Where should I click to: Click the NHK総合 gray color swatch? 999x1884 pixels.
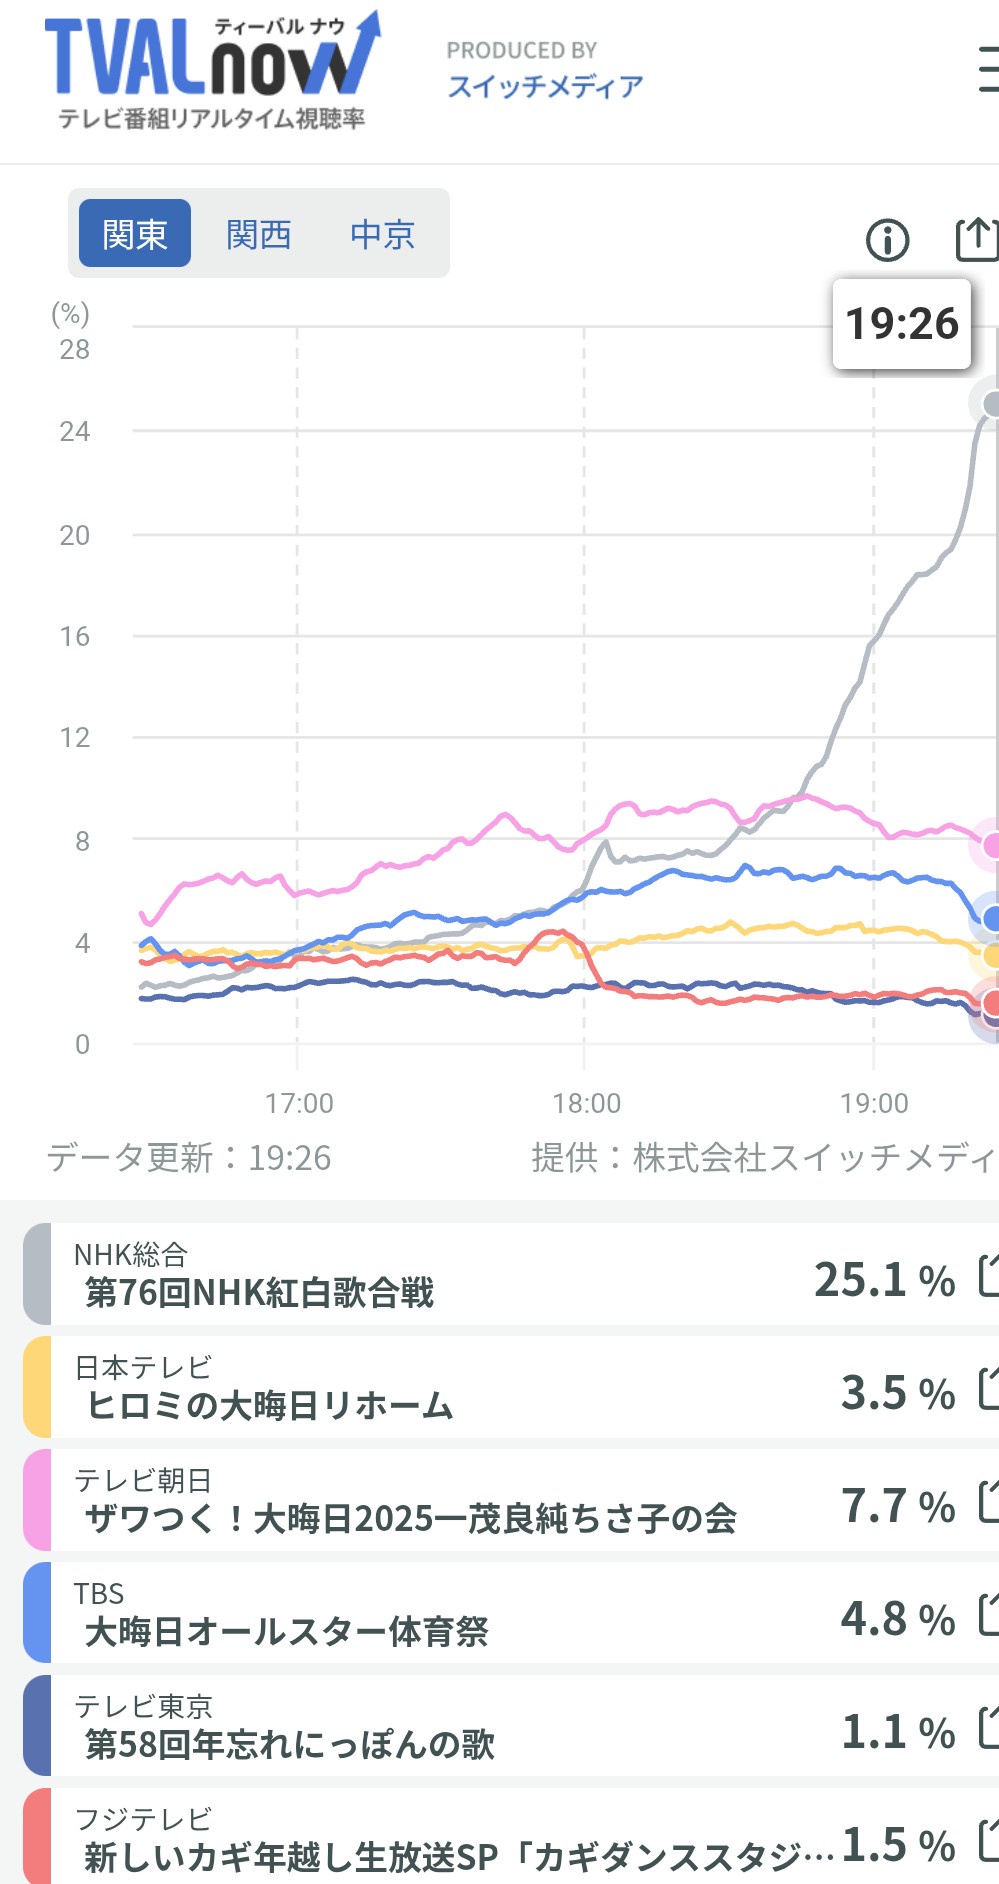tap(37, 1274)
